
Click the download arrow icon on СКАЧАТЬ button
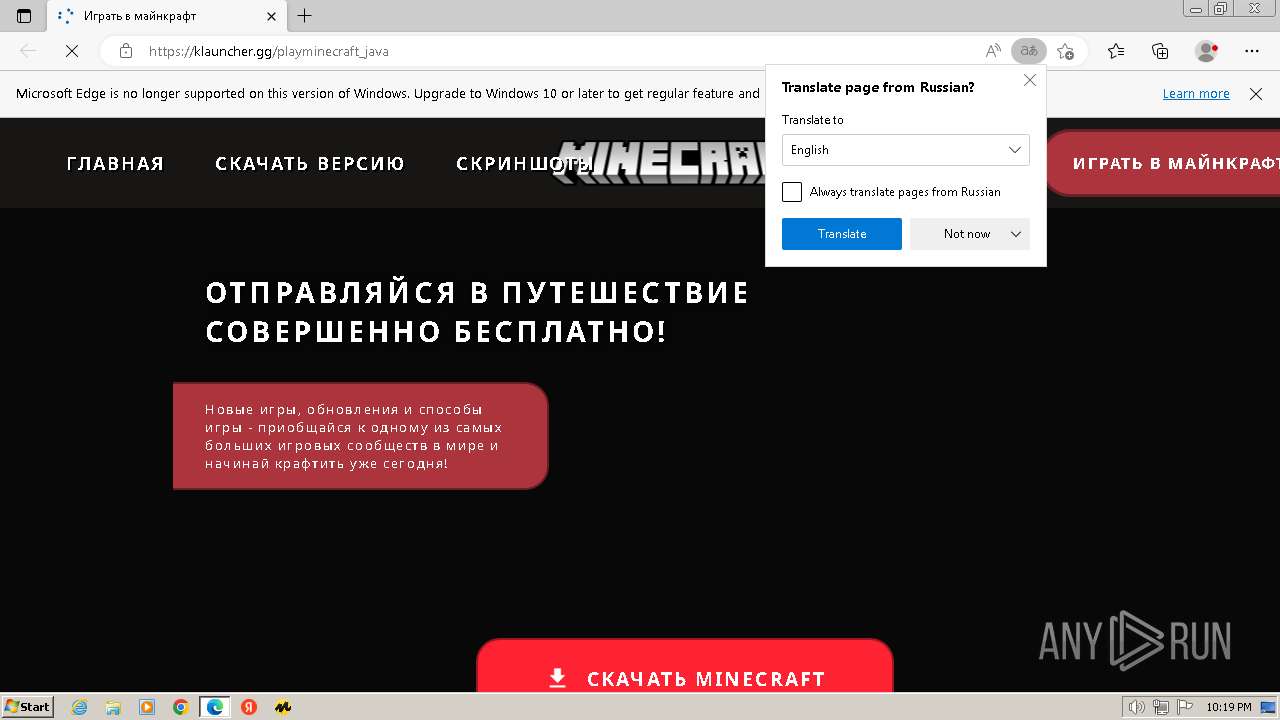[x=558, y=678]
